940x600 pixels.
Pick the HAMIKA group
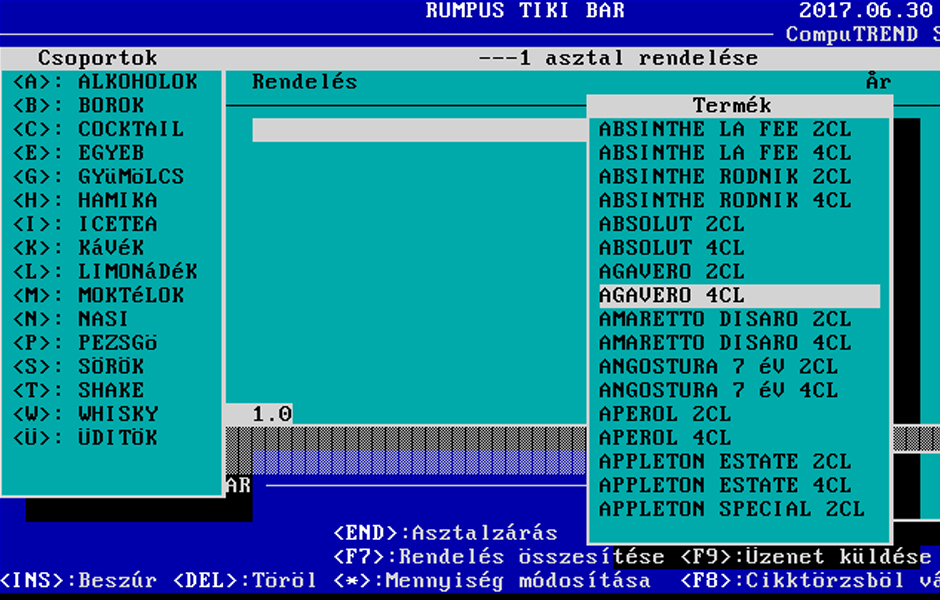tap(85, 200)
